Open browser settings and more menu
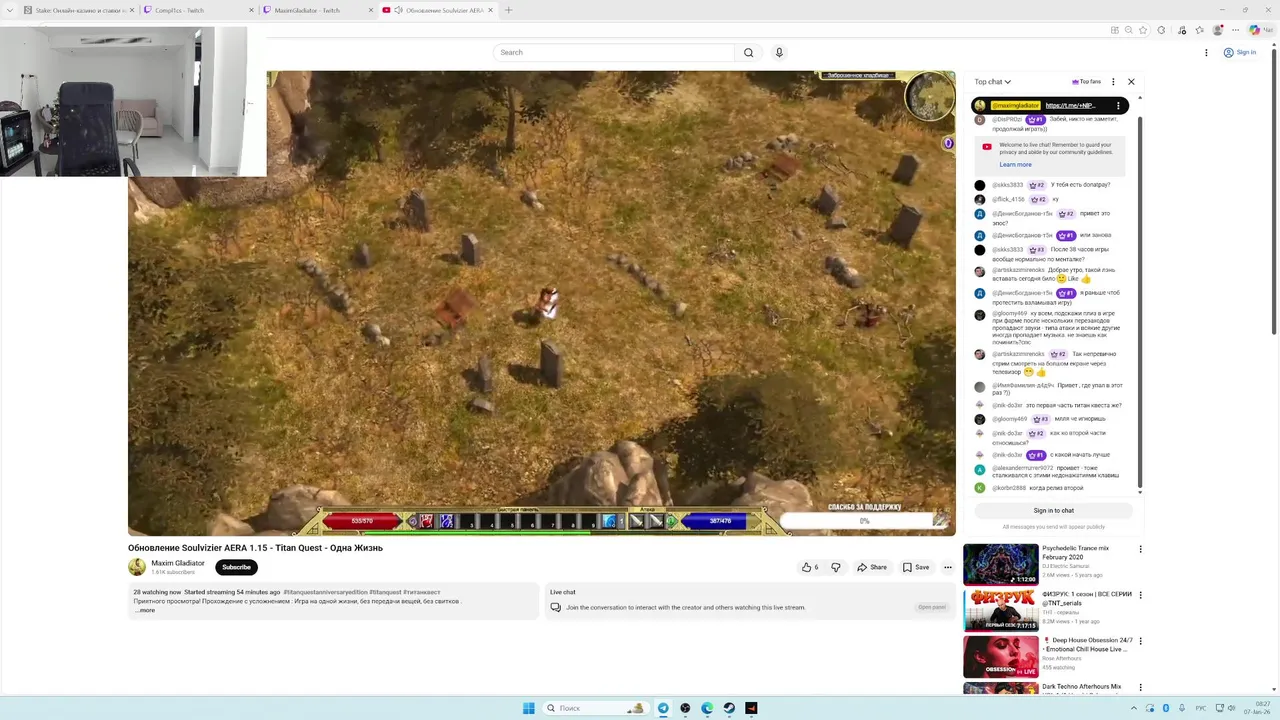This screenshot has width=1280, height=720. coord(1235,30)
